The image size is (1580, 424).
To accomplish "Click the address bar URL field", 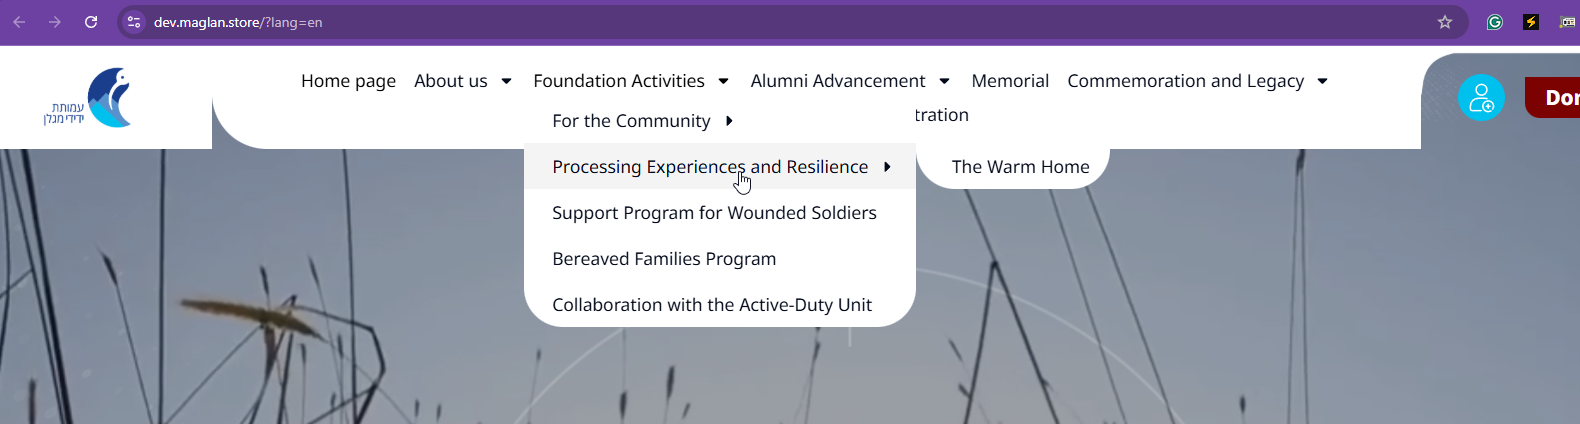I will click(780, 22).
